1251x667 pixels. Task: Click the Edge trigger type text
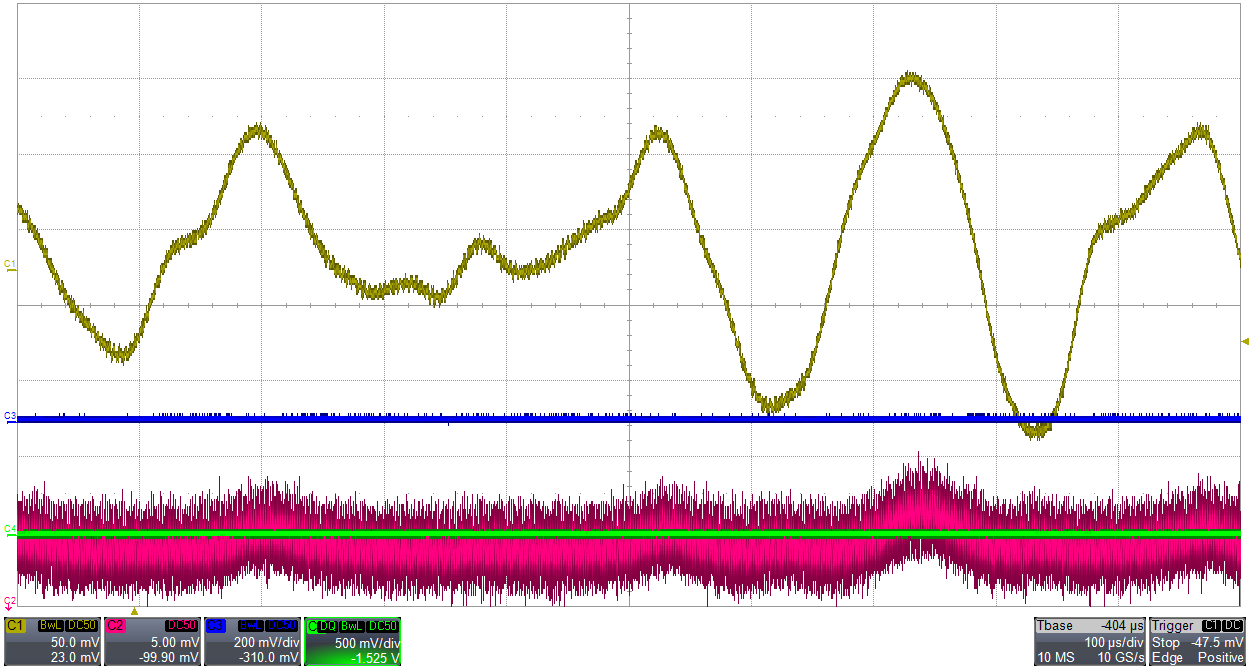point(1167,657)
